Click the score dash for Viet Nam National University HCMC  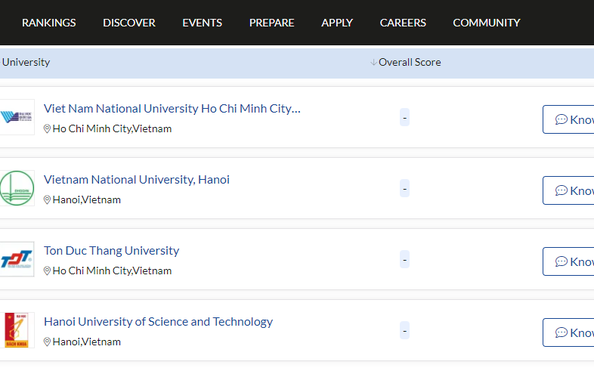(405, 117)
